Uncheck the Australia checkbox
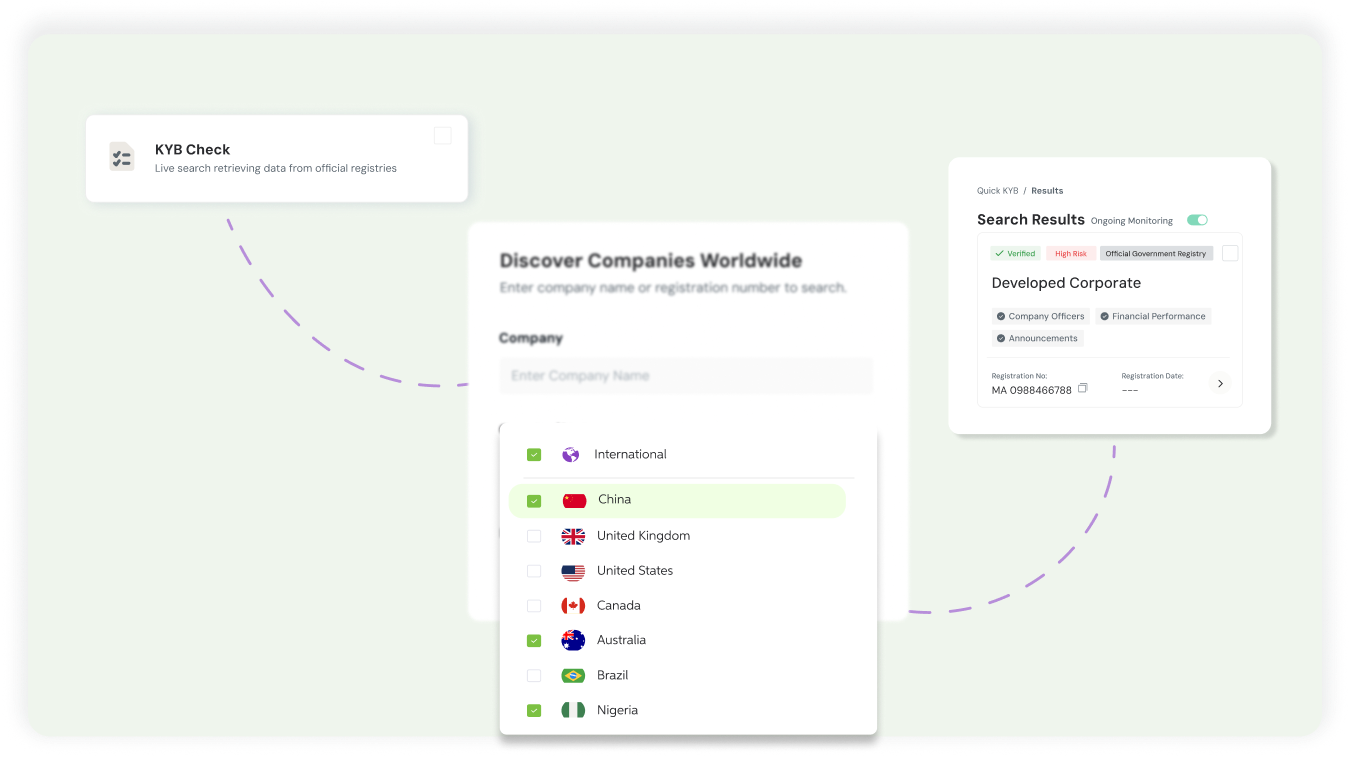 [534, 640]
